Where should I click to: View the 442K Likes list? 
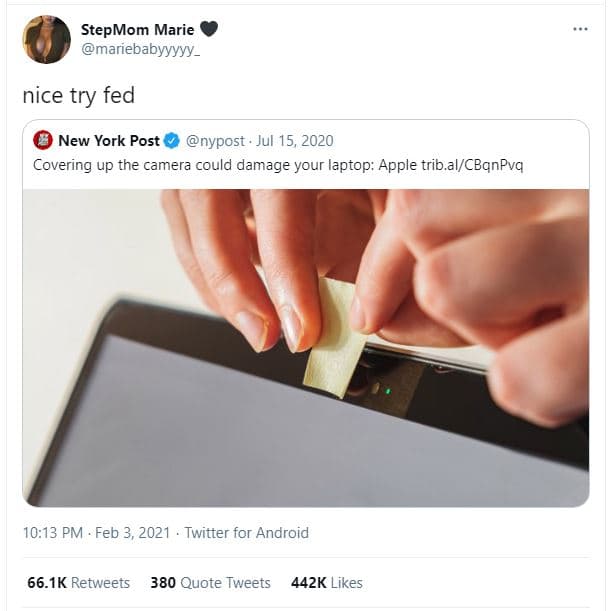[x=326, y=582]
